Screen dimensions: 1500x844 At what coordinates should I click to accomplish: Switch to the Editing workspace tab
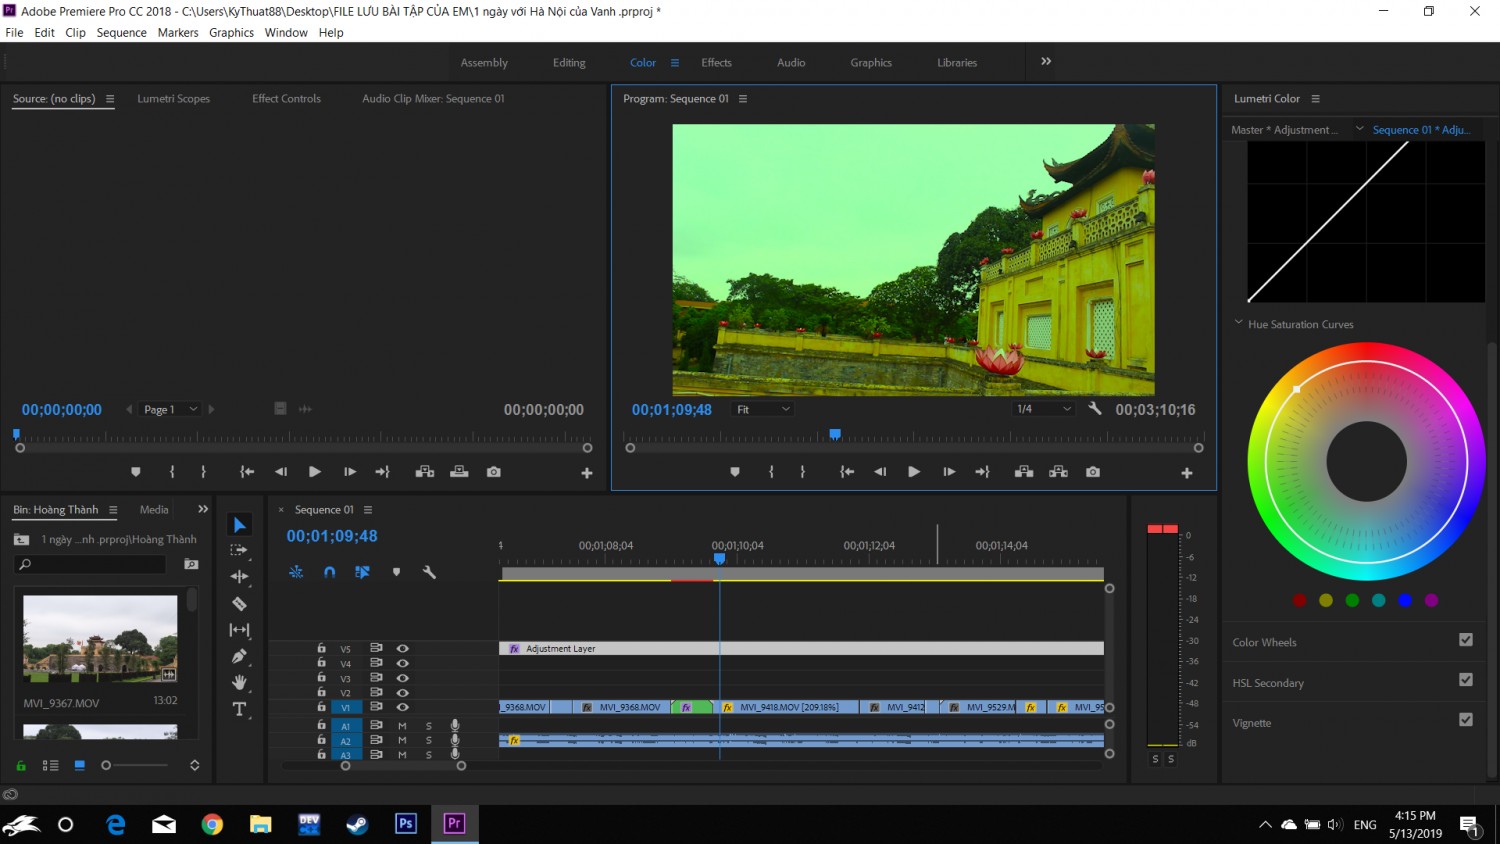pyautogui.click(x=569, y=62)
